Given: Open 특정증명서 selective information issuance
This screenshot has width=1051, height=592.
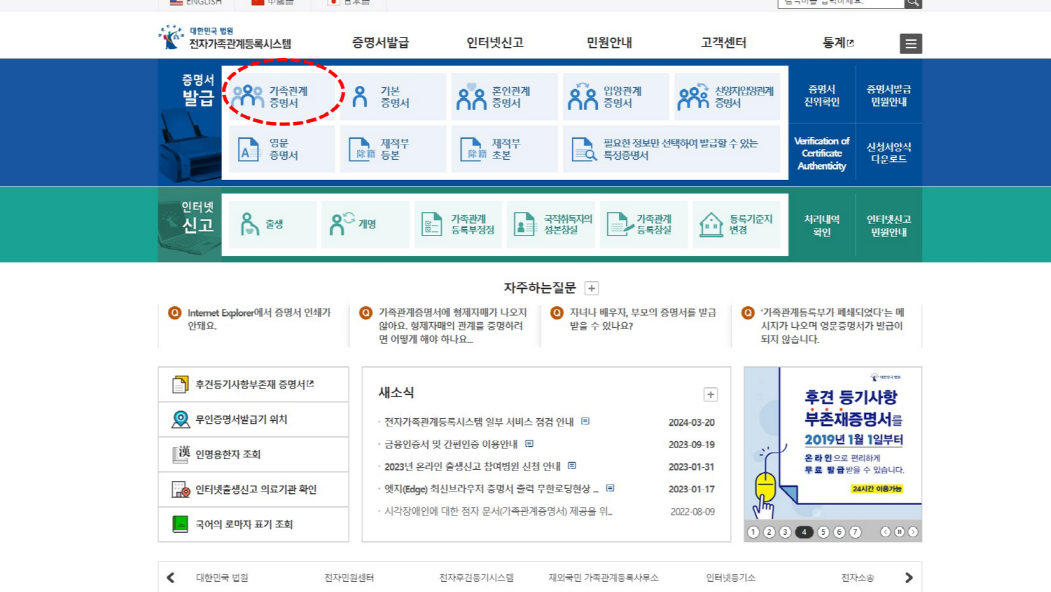Looking at the screenshot, I should pyautogui.click(x=672, y=149).
